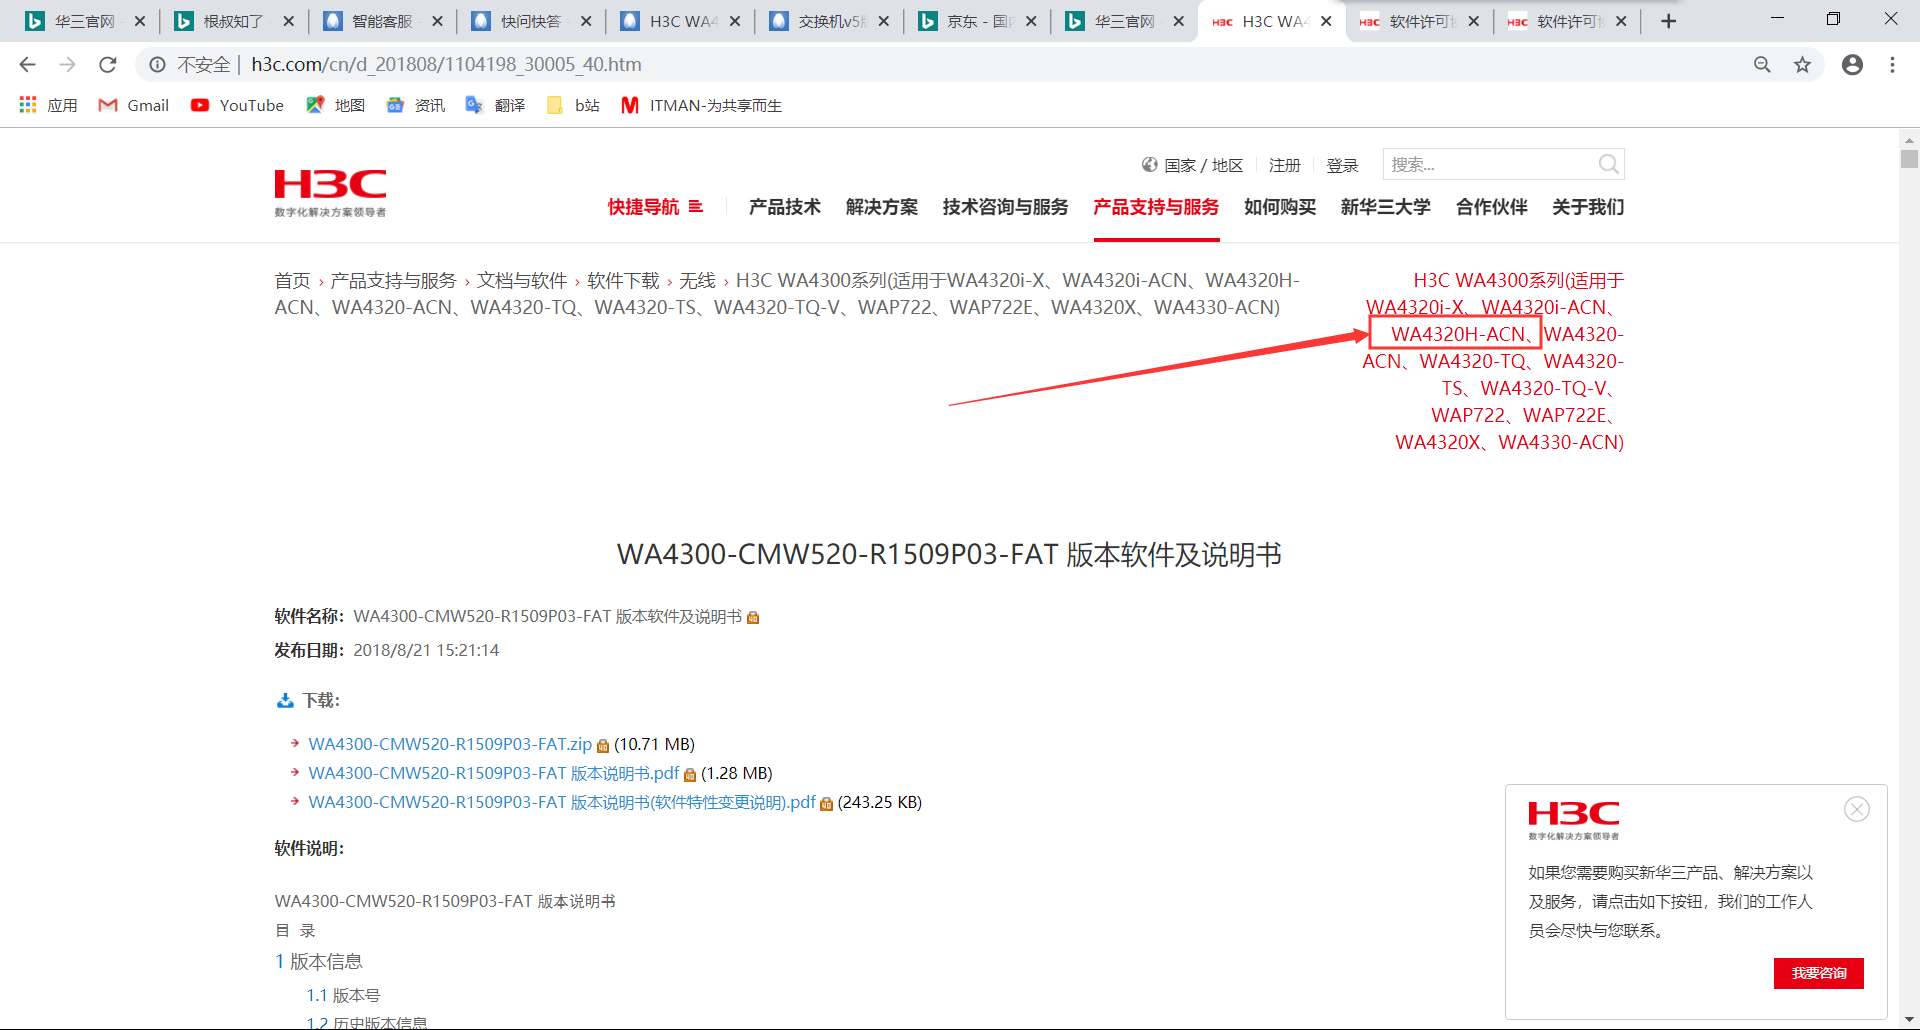Open the 软件特性变更说明 pdf link
Viewport: 1920px width, 1030px height.
(562, 802)
